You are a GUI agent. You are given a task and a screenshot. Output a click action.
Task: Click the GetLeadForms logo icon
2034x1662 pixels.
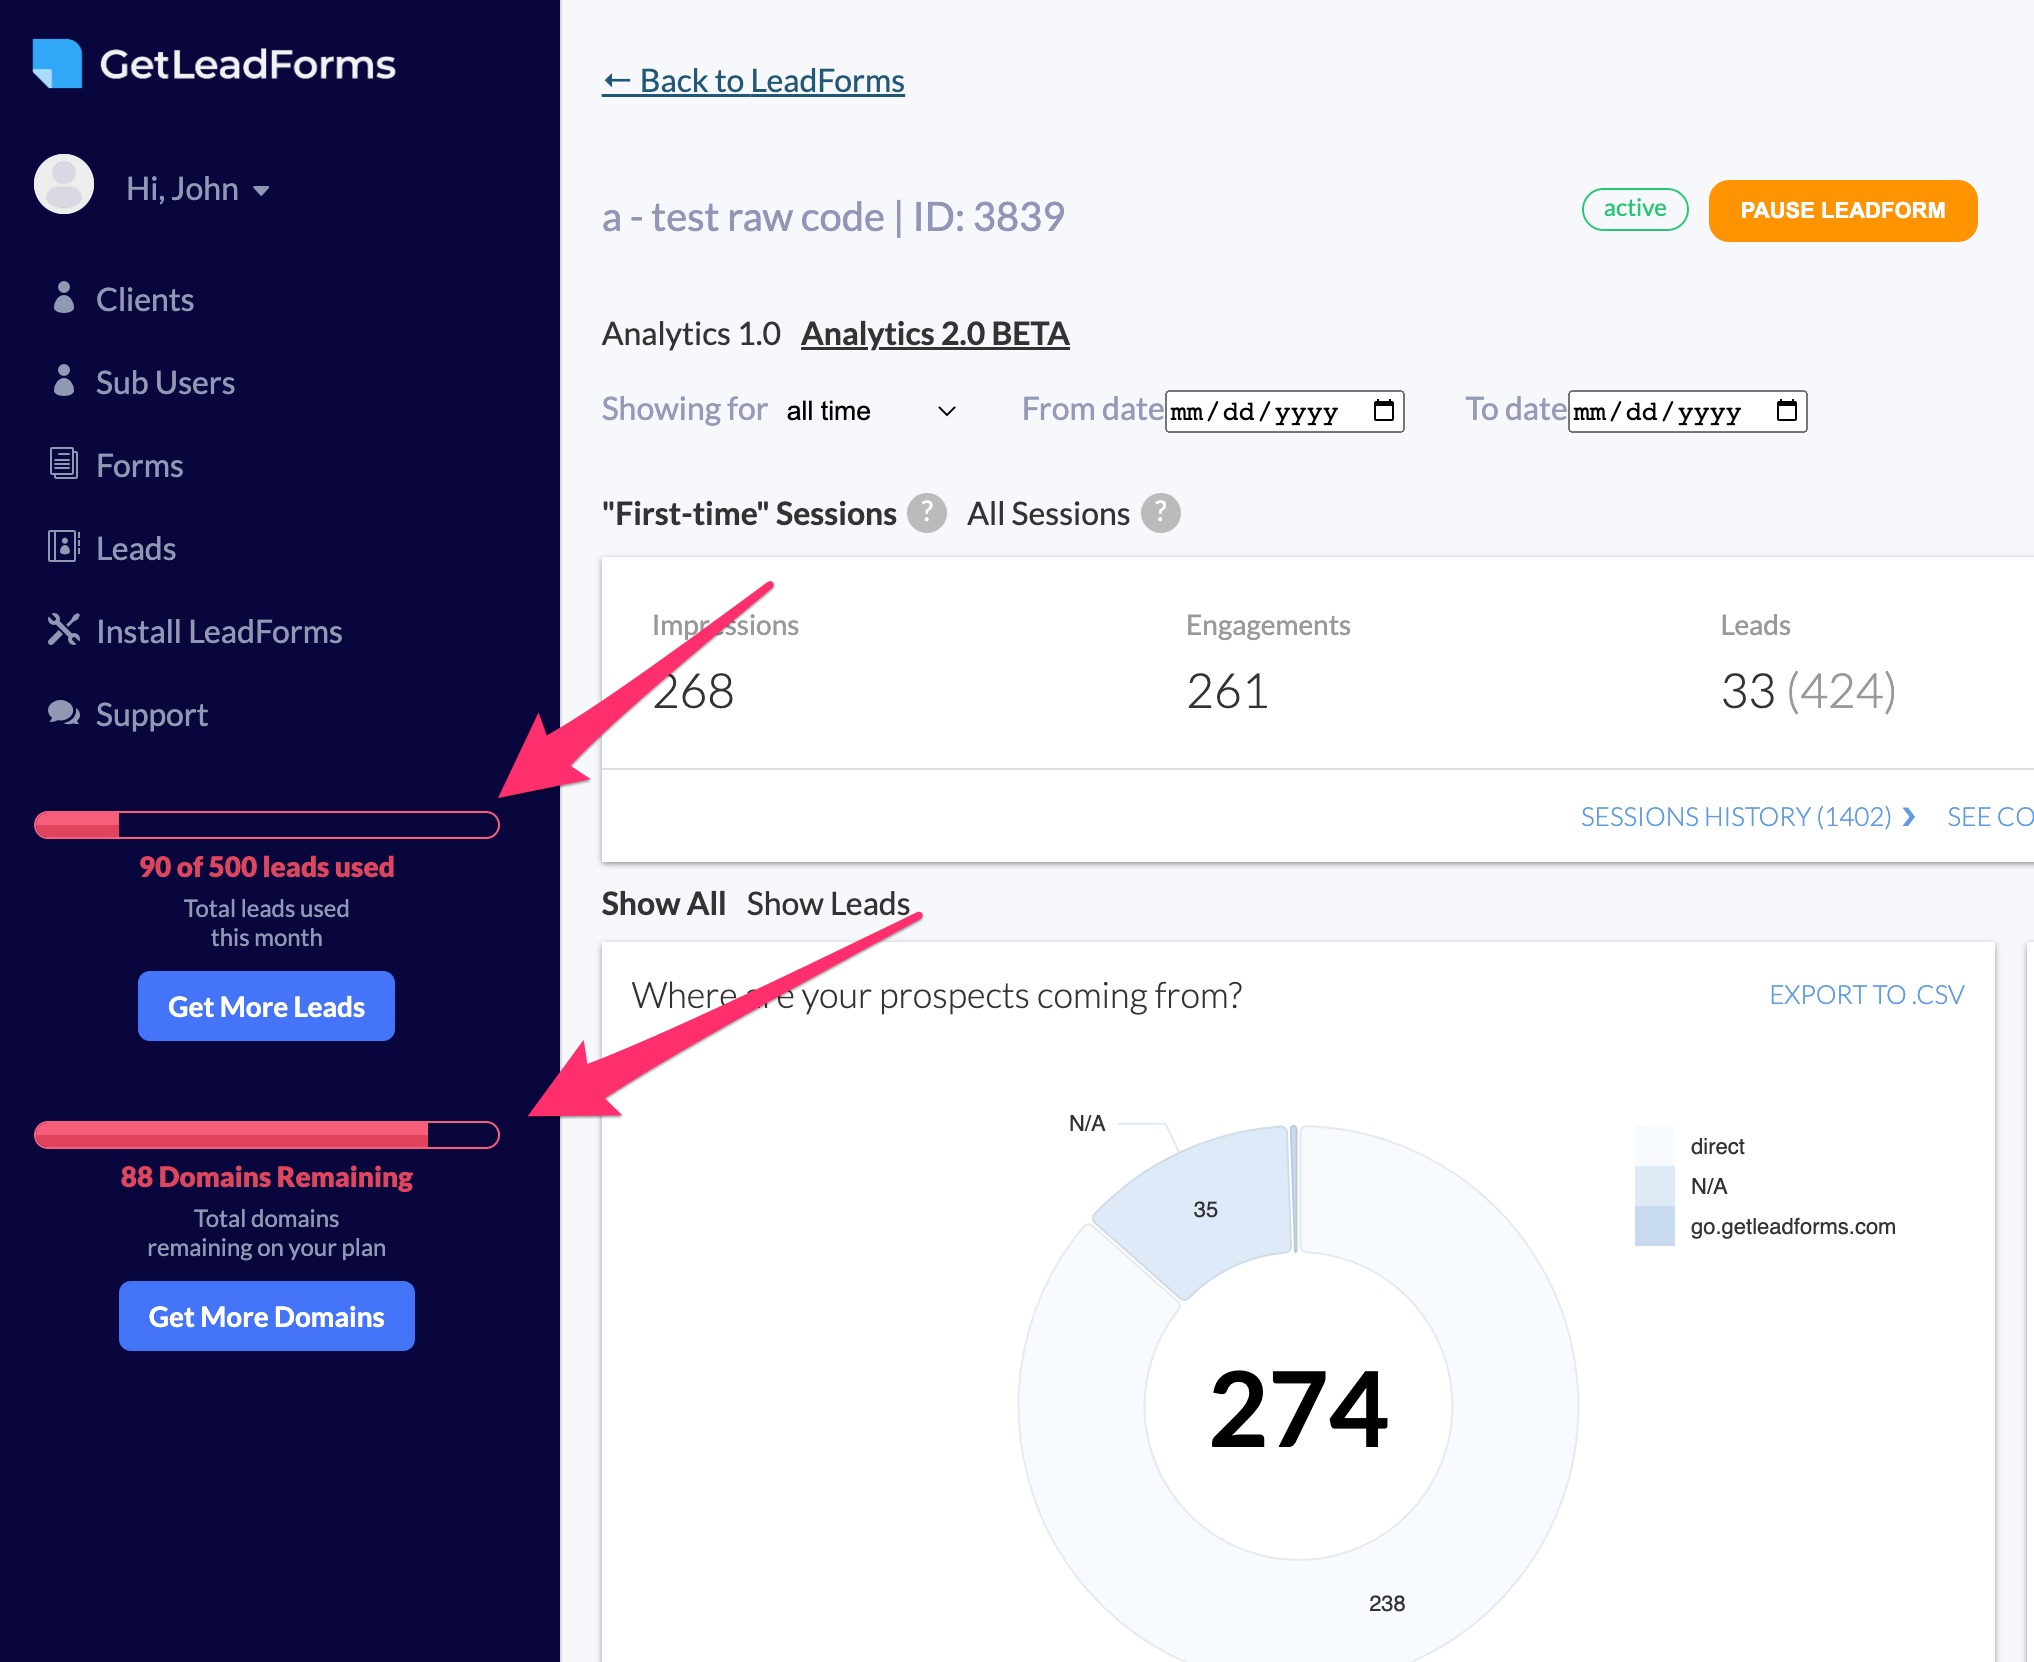point(57,64)
